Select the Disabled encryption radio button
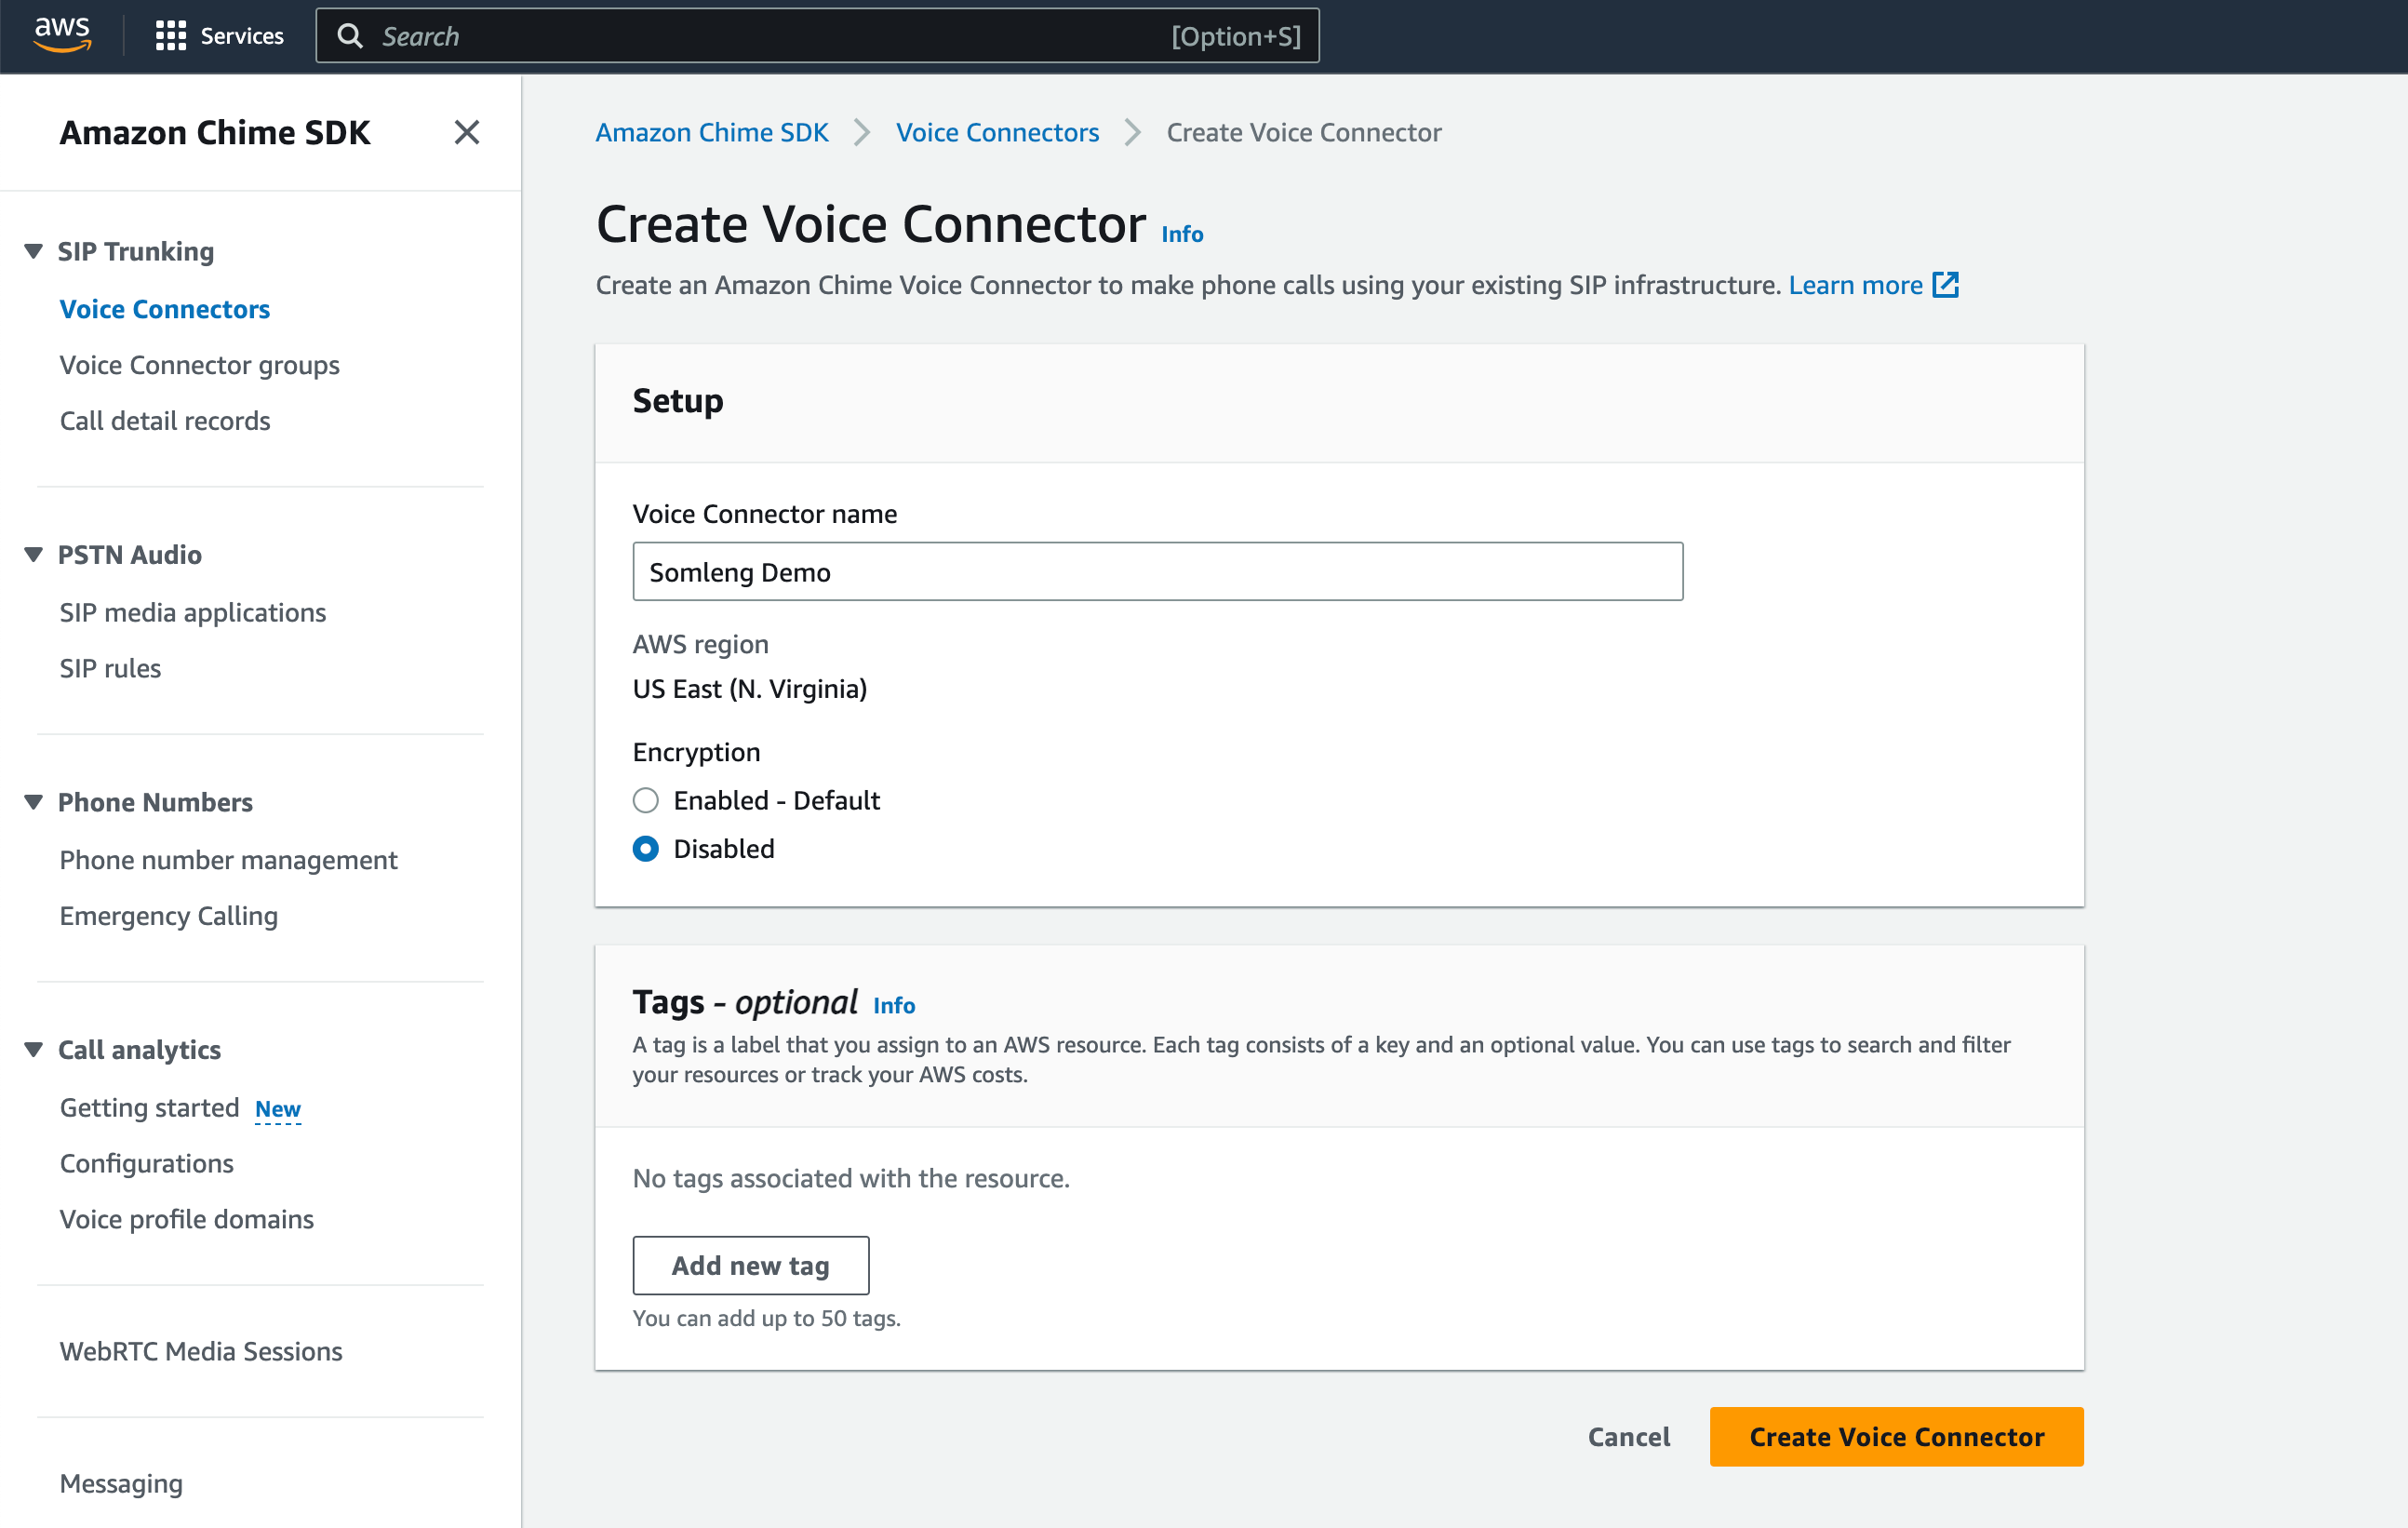The height and width of the screenshot is (1528, 2408). point(646,849)
